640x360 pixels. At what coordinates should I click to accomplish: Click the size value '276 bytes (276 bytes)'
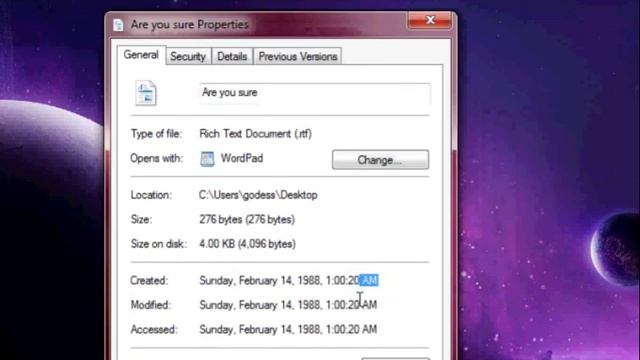[x=247, y=220]
